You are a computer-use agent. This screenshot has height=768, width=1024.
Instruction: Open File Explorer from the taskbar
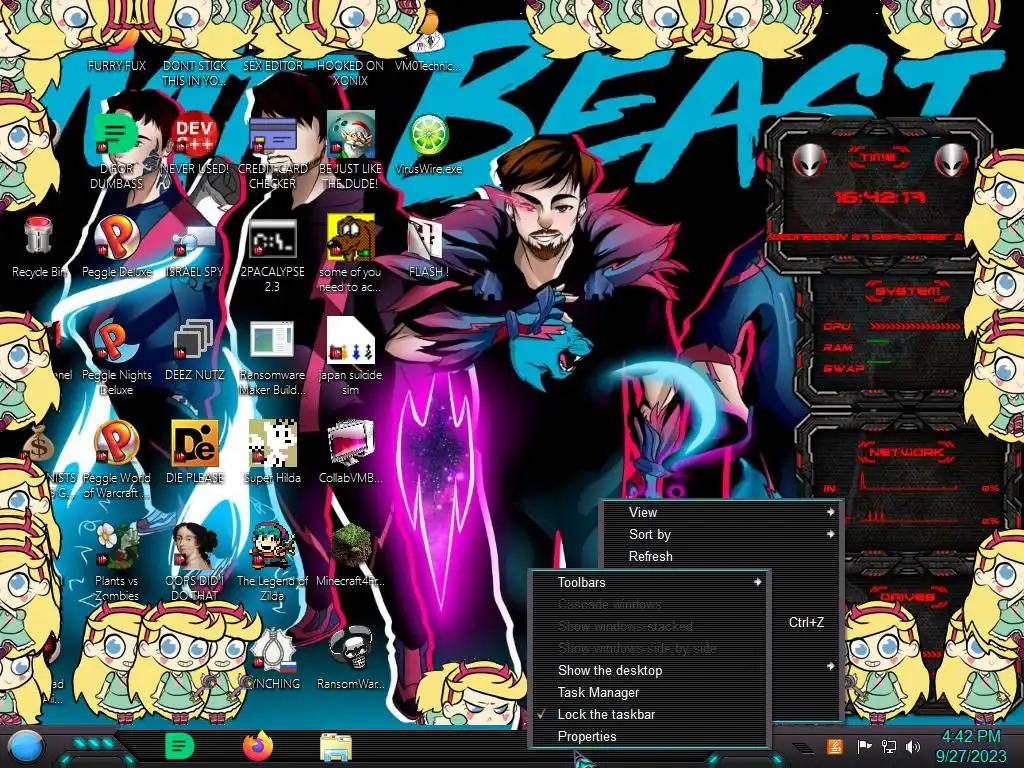(x=336, y=747)
